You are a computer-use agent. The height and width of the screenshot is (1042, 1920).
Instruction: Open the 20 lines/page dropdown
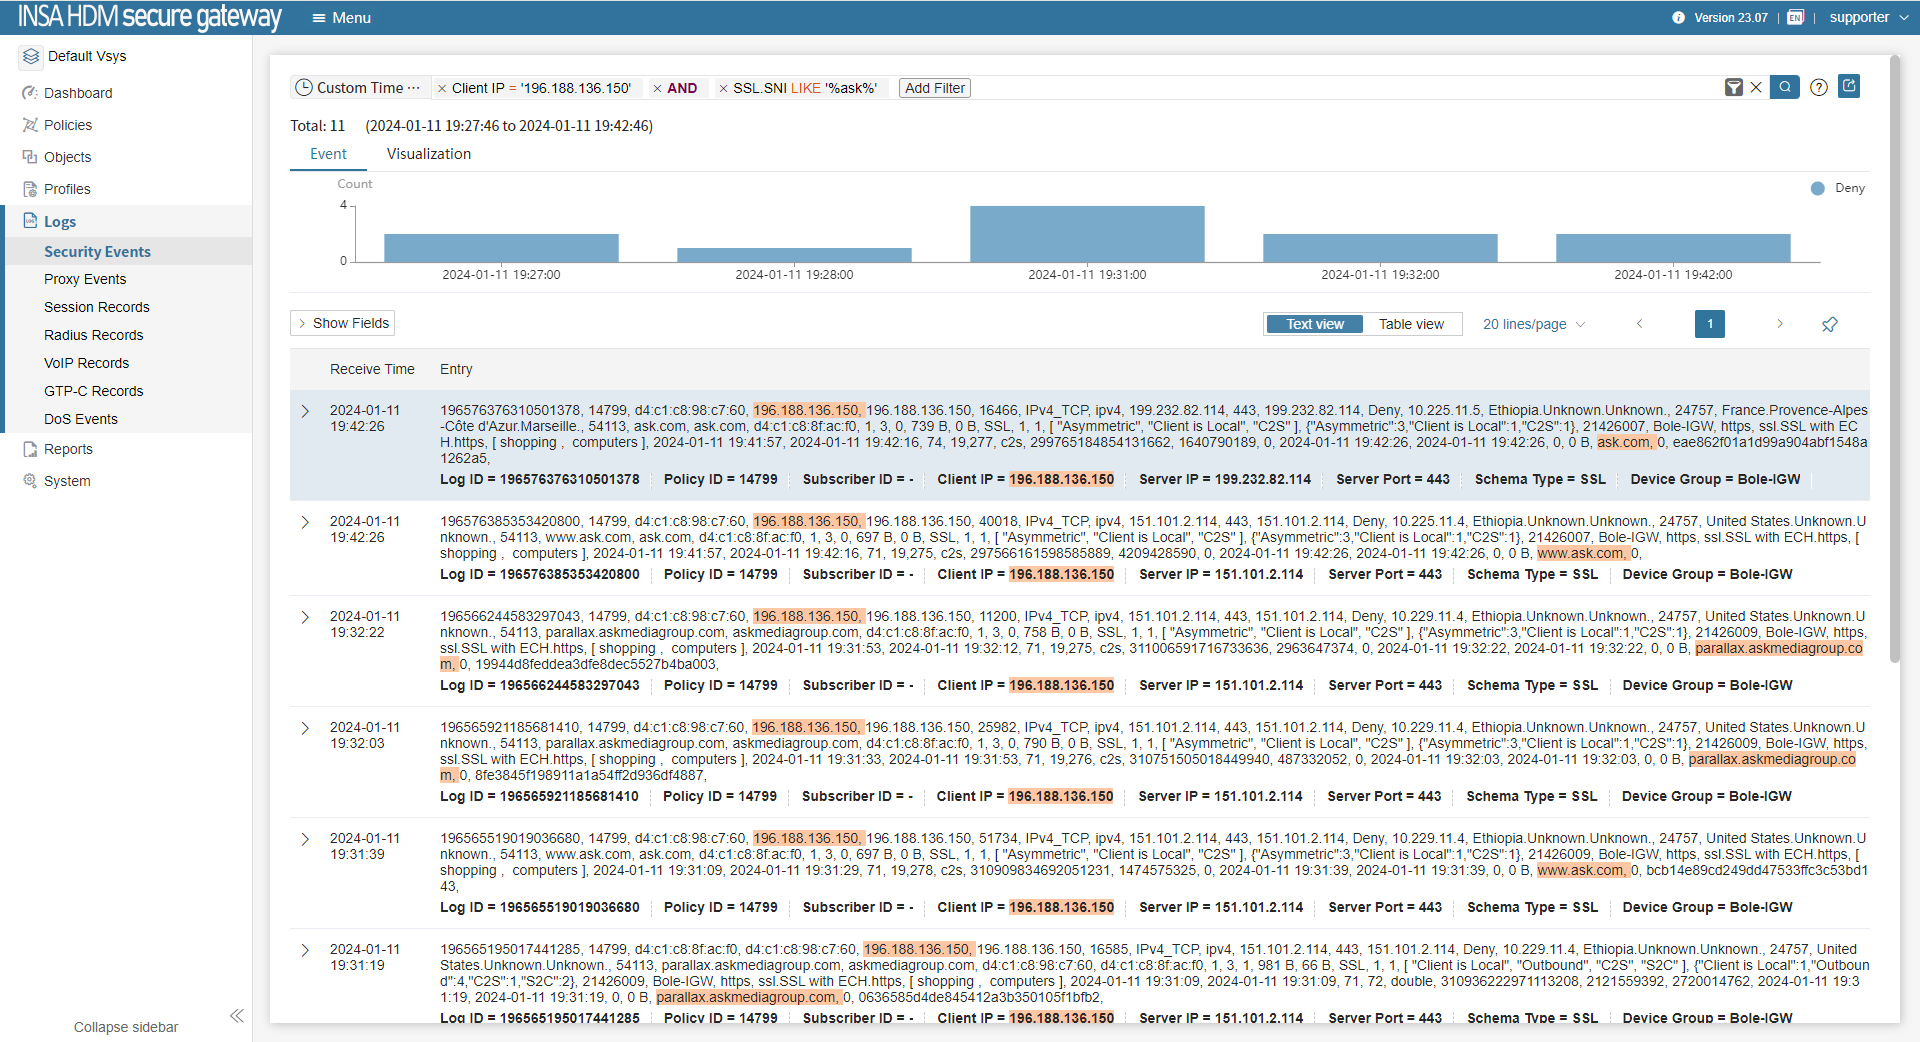[1533, 324]
